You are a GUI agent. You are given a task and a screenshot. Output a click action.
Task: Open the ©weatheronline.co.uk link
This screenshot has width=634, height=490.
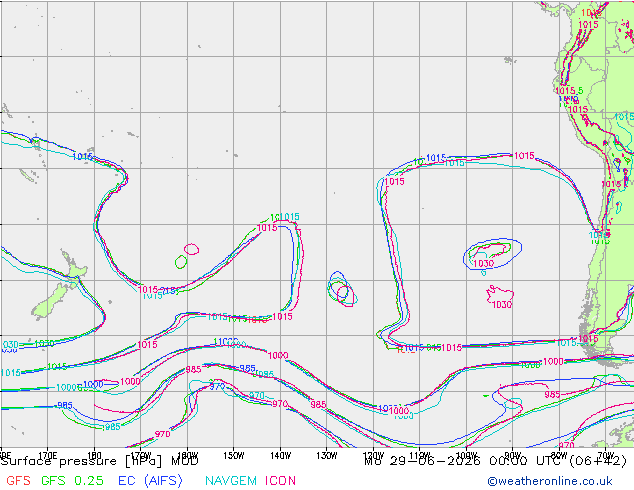550,481
